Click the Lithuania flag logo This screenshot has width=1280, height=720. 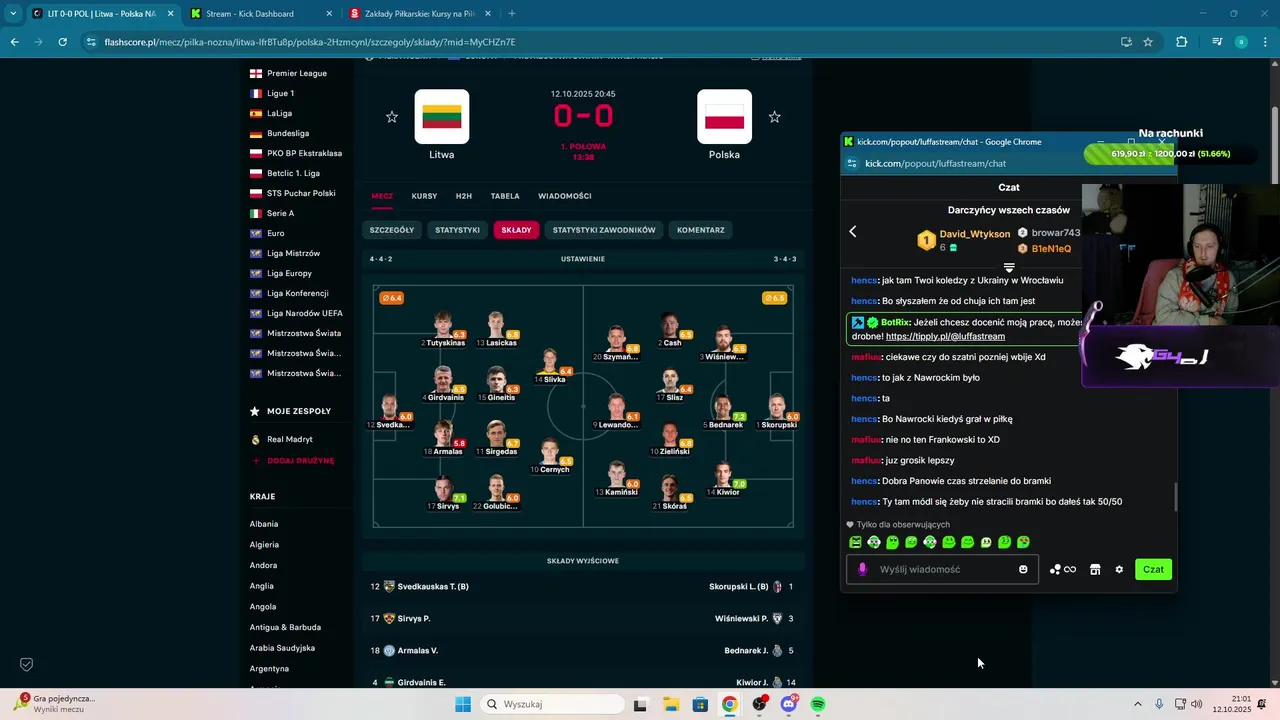point(442,117)
